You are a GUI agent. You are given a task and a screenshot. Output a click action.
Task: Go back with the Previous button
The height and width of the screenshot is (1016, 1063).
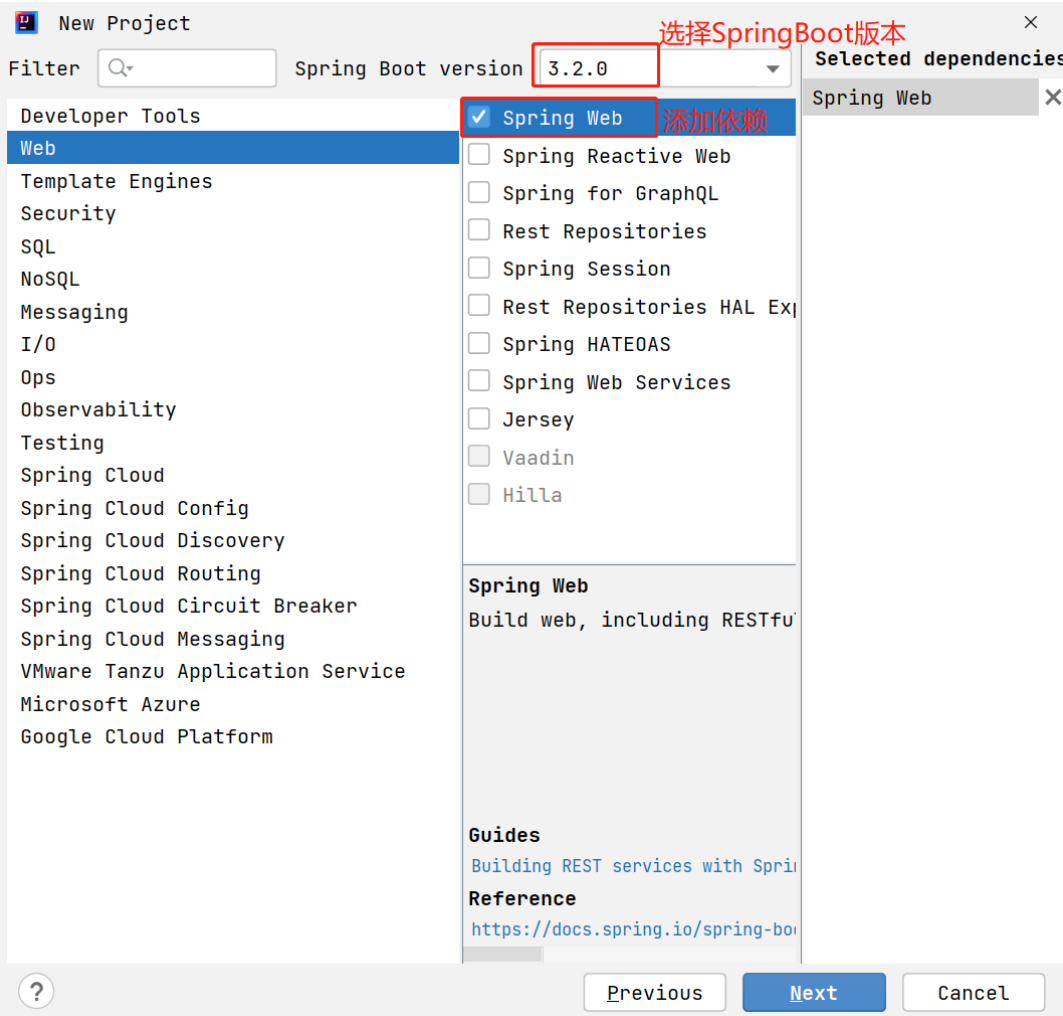654,992
